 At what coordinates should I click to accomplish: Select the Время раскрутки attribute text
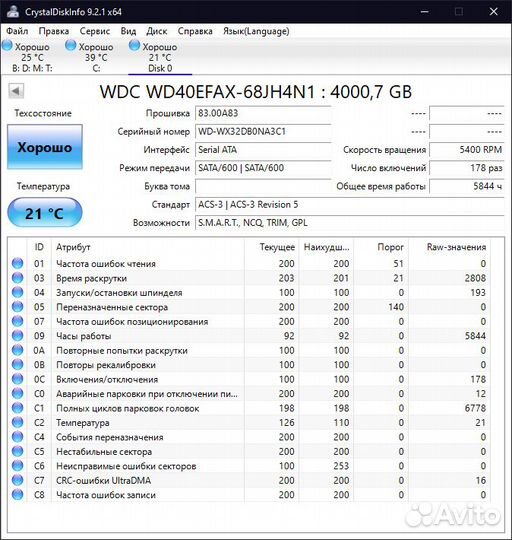click(92, 278)
